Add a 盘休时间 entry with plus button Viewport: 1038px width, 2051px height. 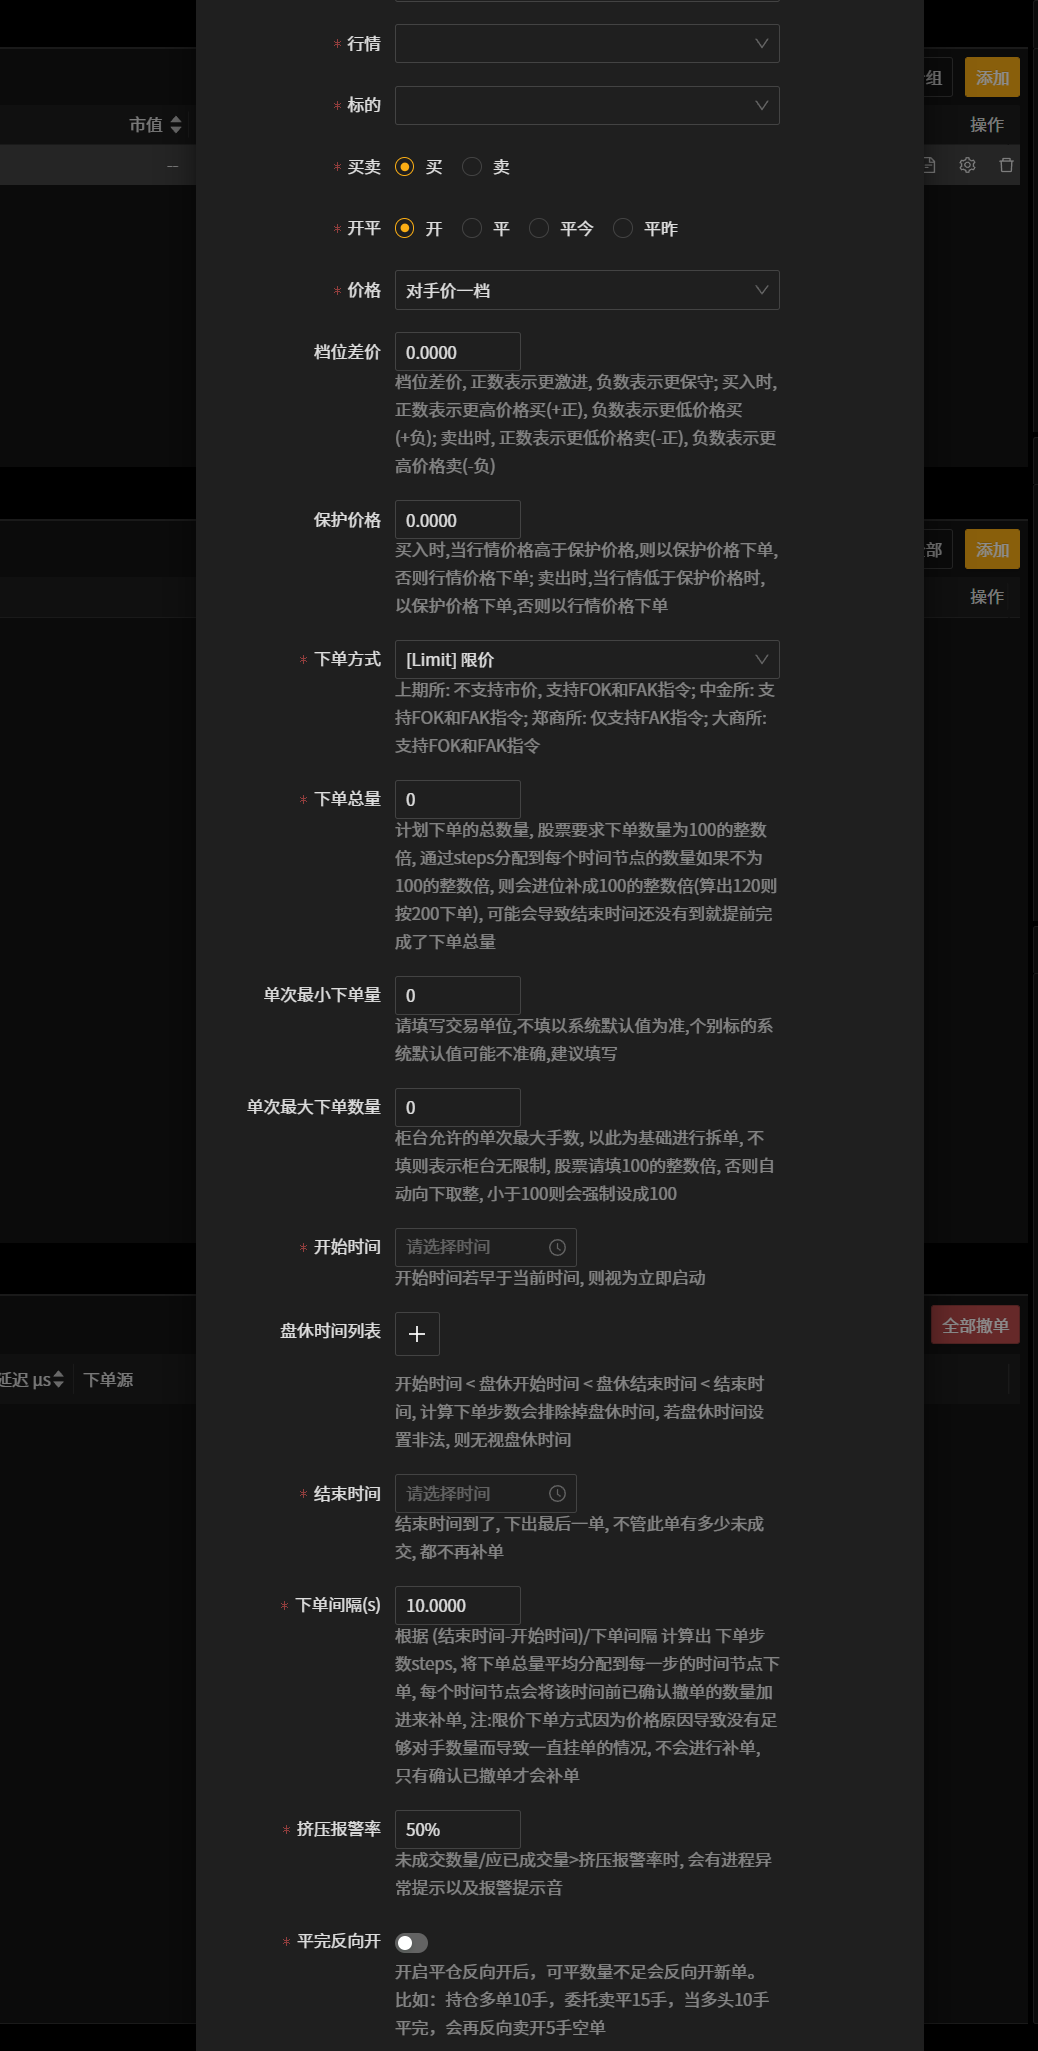(x=417, y=1334)
